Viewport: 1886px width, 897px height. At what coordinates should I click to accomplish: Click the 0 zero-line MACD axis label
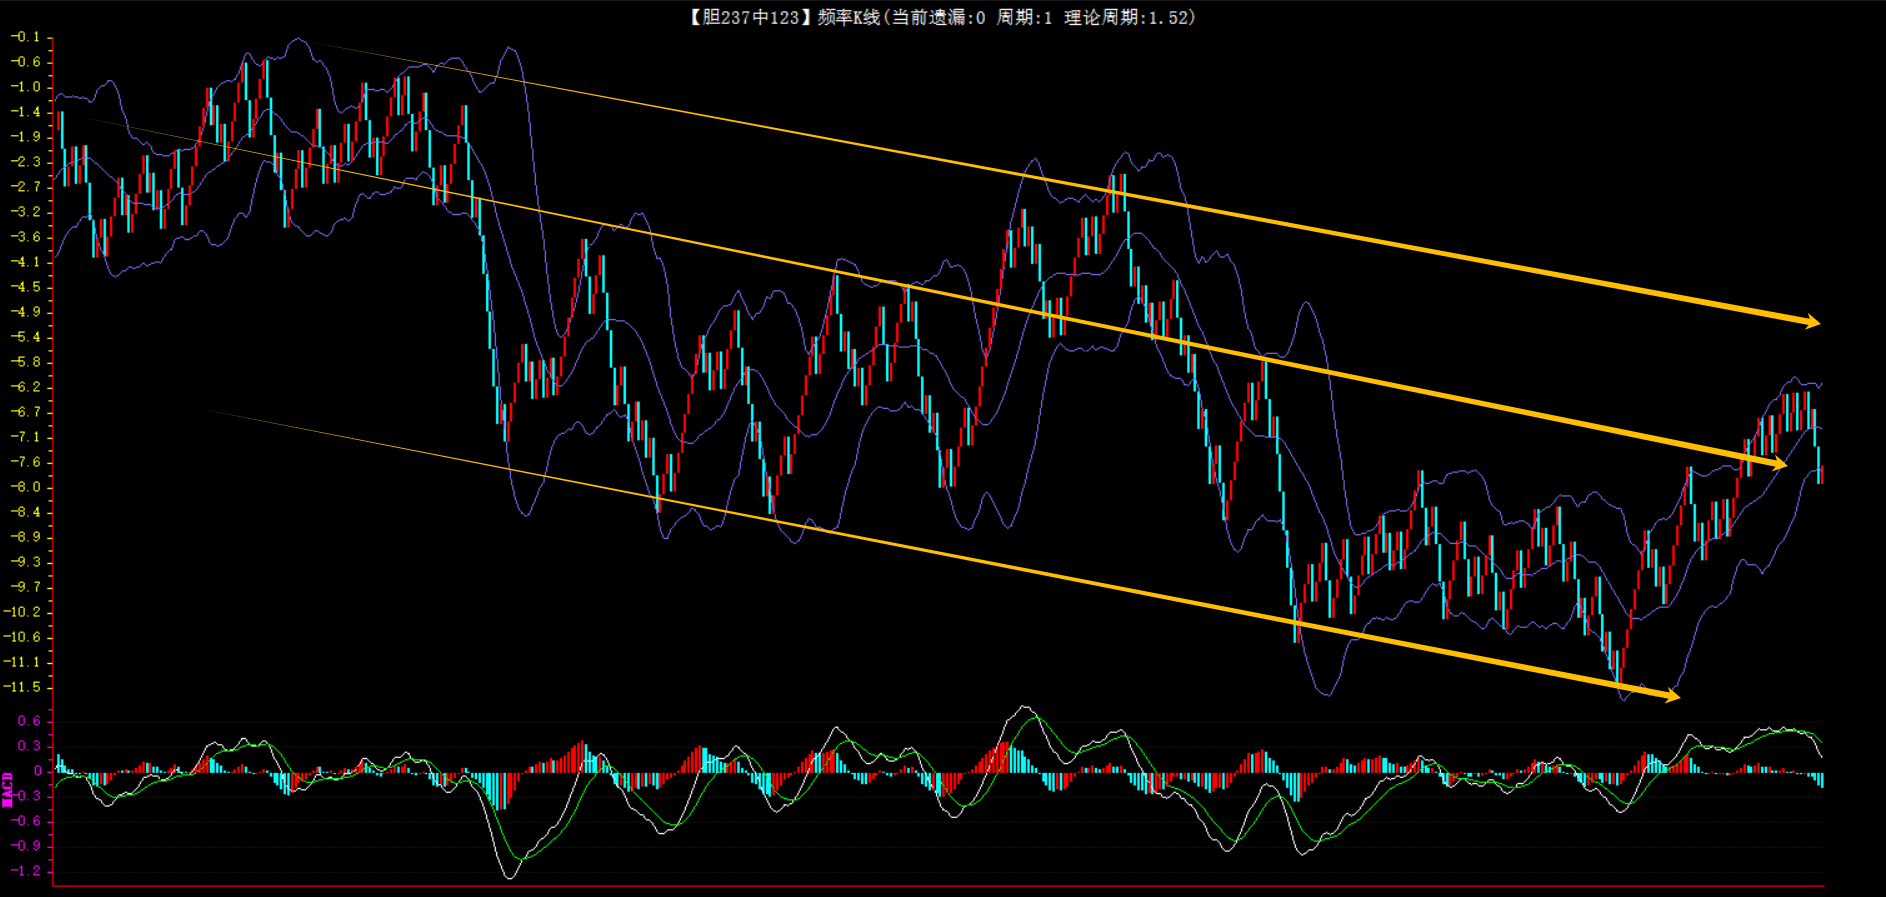(37, 771)
